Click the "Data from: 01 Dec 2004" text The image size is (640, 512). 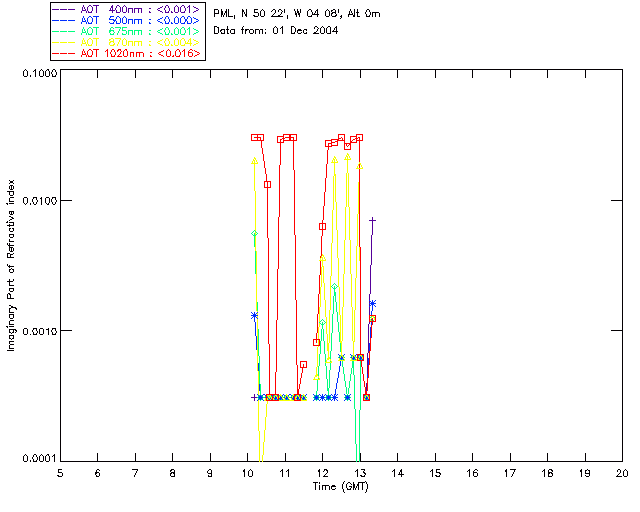pos(276,31)
